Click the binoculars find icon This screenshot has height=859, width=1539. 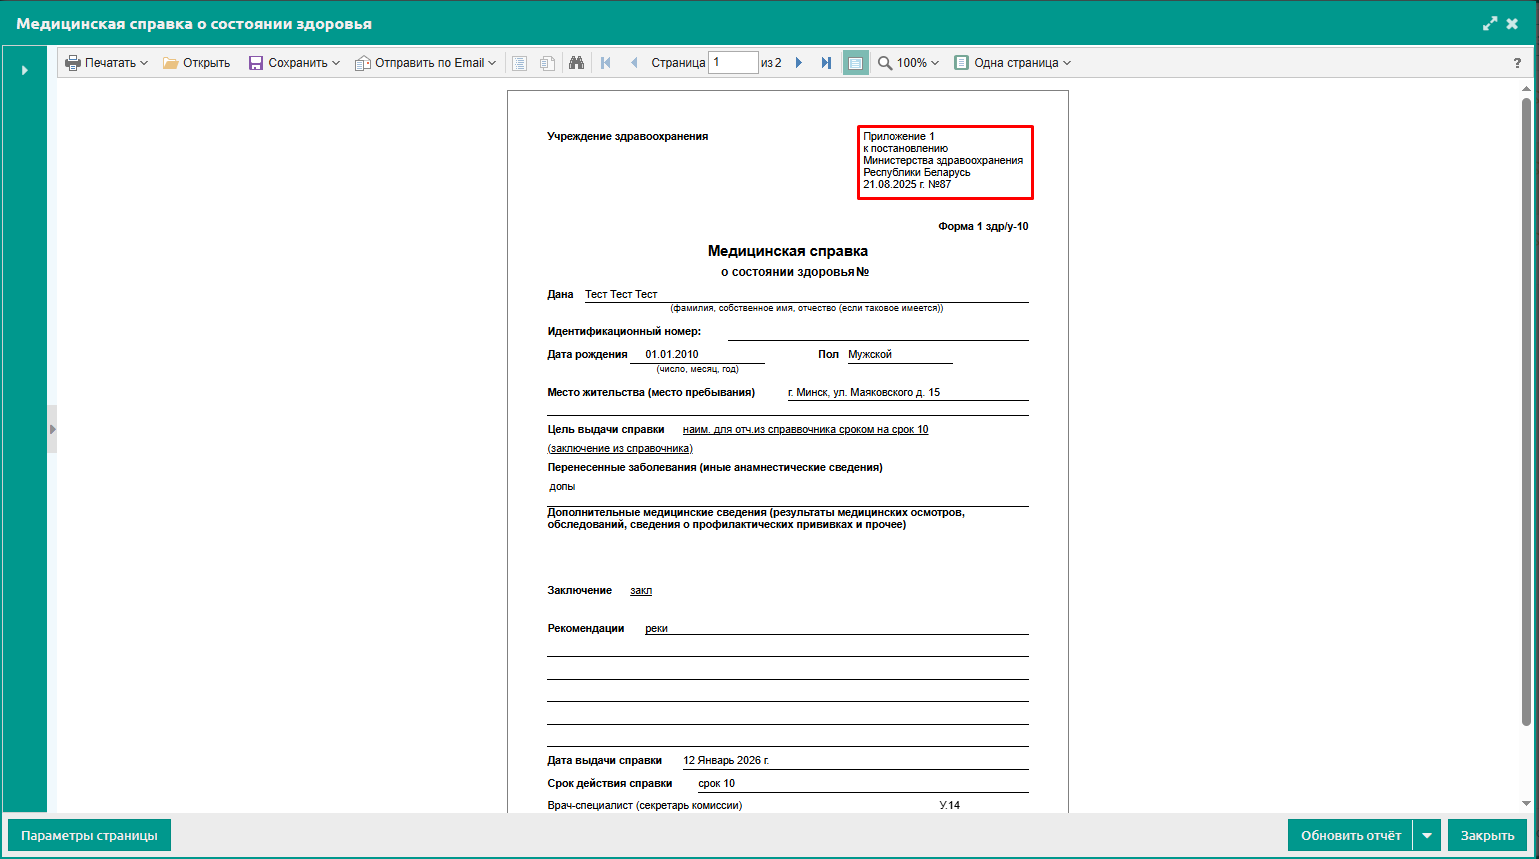coord(576,63)
